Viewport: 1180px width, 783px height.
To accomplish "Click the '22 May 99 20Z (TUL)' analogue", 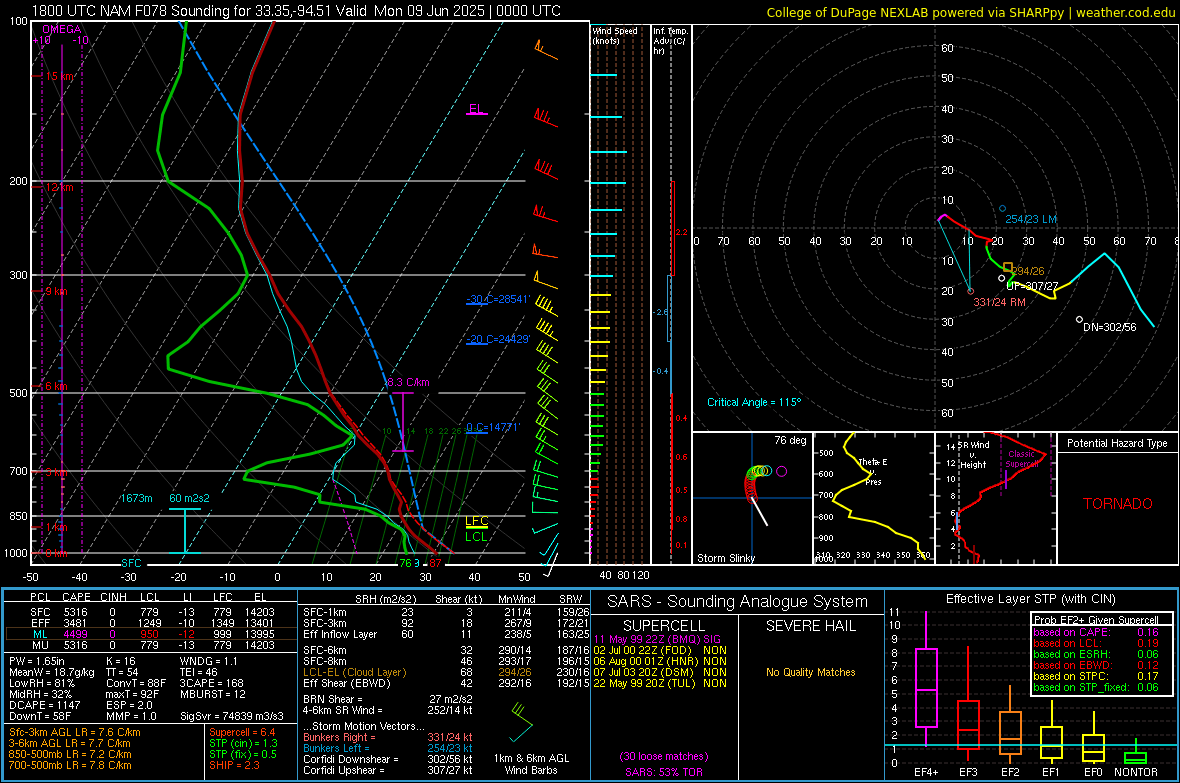I will [660, 684].
